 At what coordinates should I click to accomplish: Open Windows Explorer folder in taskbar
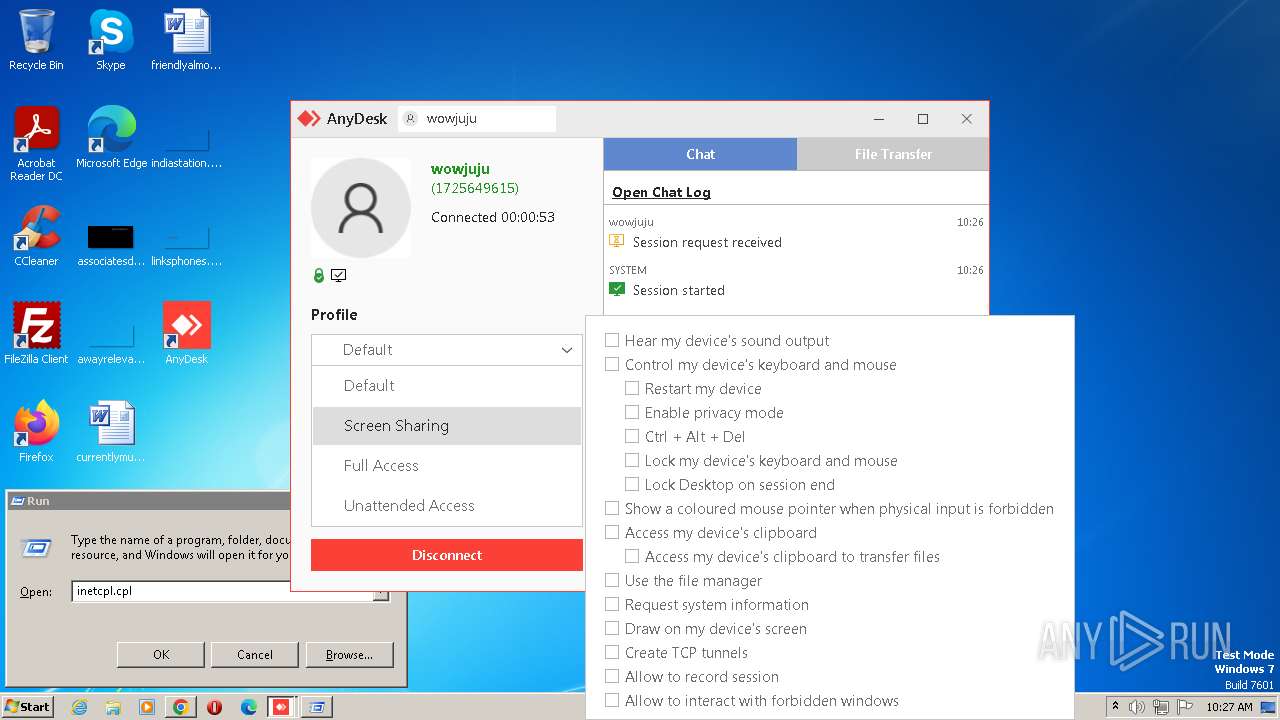click(113, 707)
